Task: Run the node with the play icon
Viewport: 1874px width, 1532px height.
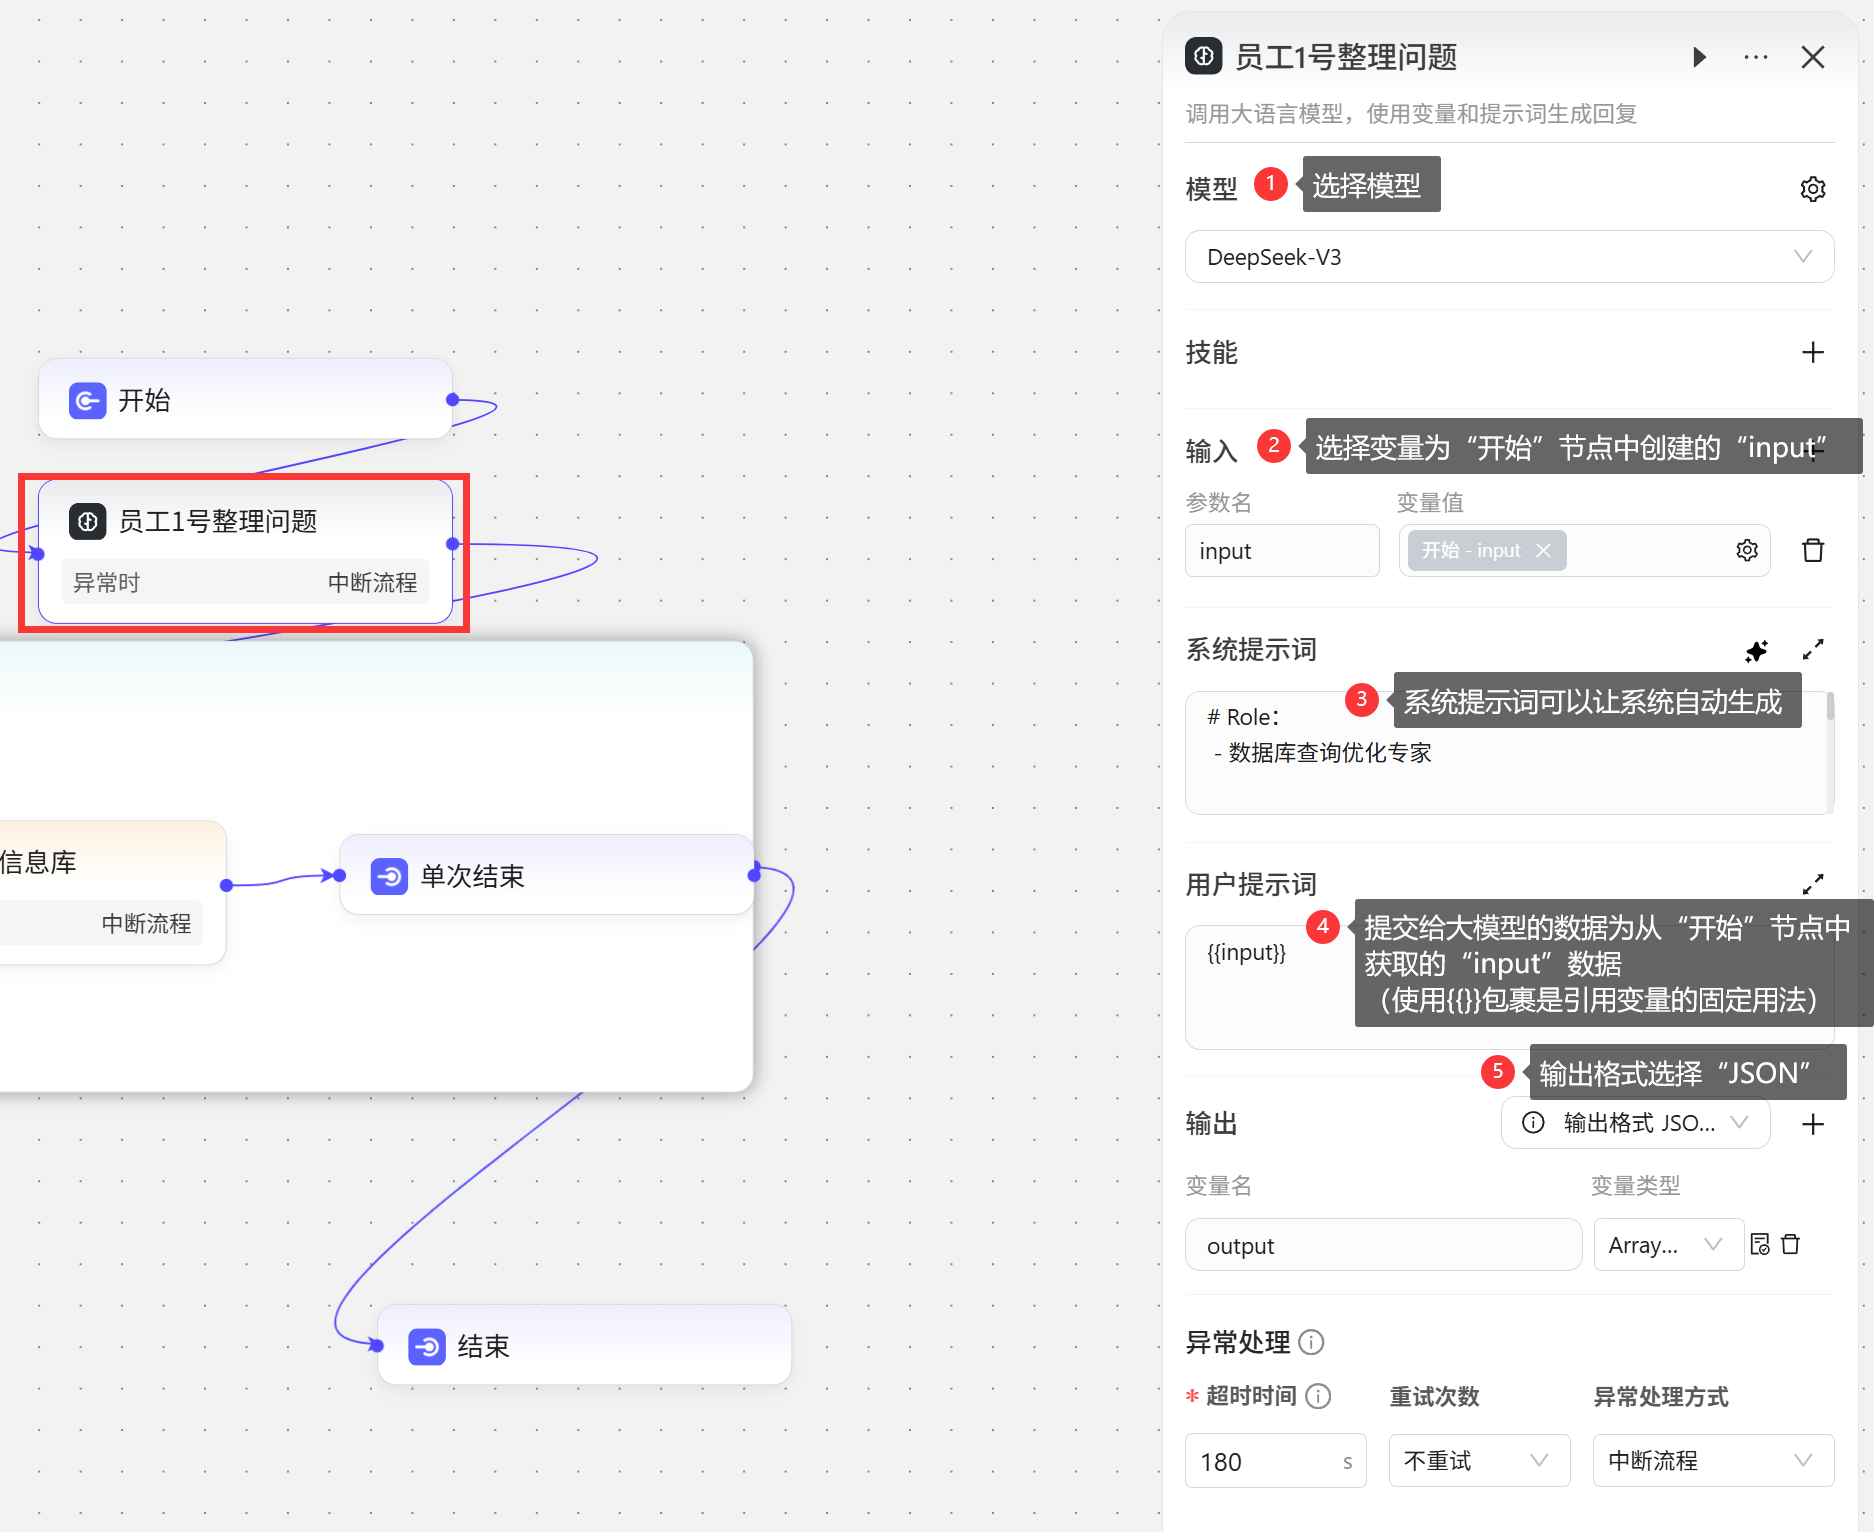Action: click(1699, 57)
